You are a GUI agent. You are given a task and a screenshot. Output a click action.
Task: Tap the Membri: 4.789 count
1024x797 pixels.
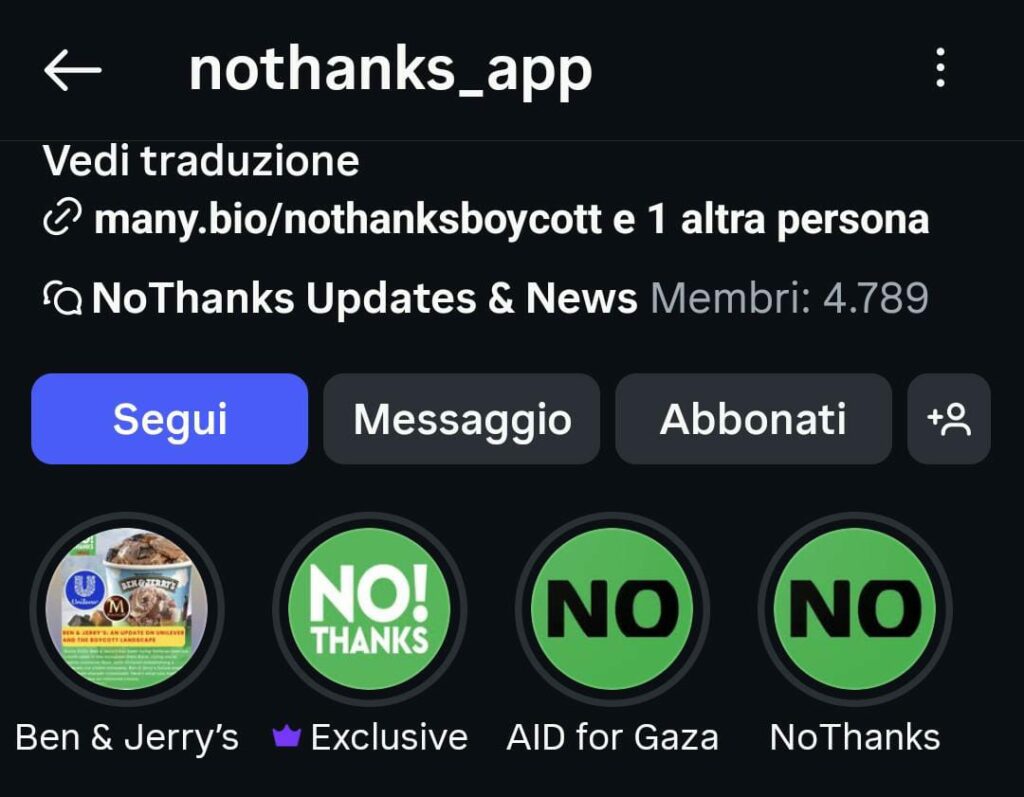pyautogui.click(x=790, y=298)
